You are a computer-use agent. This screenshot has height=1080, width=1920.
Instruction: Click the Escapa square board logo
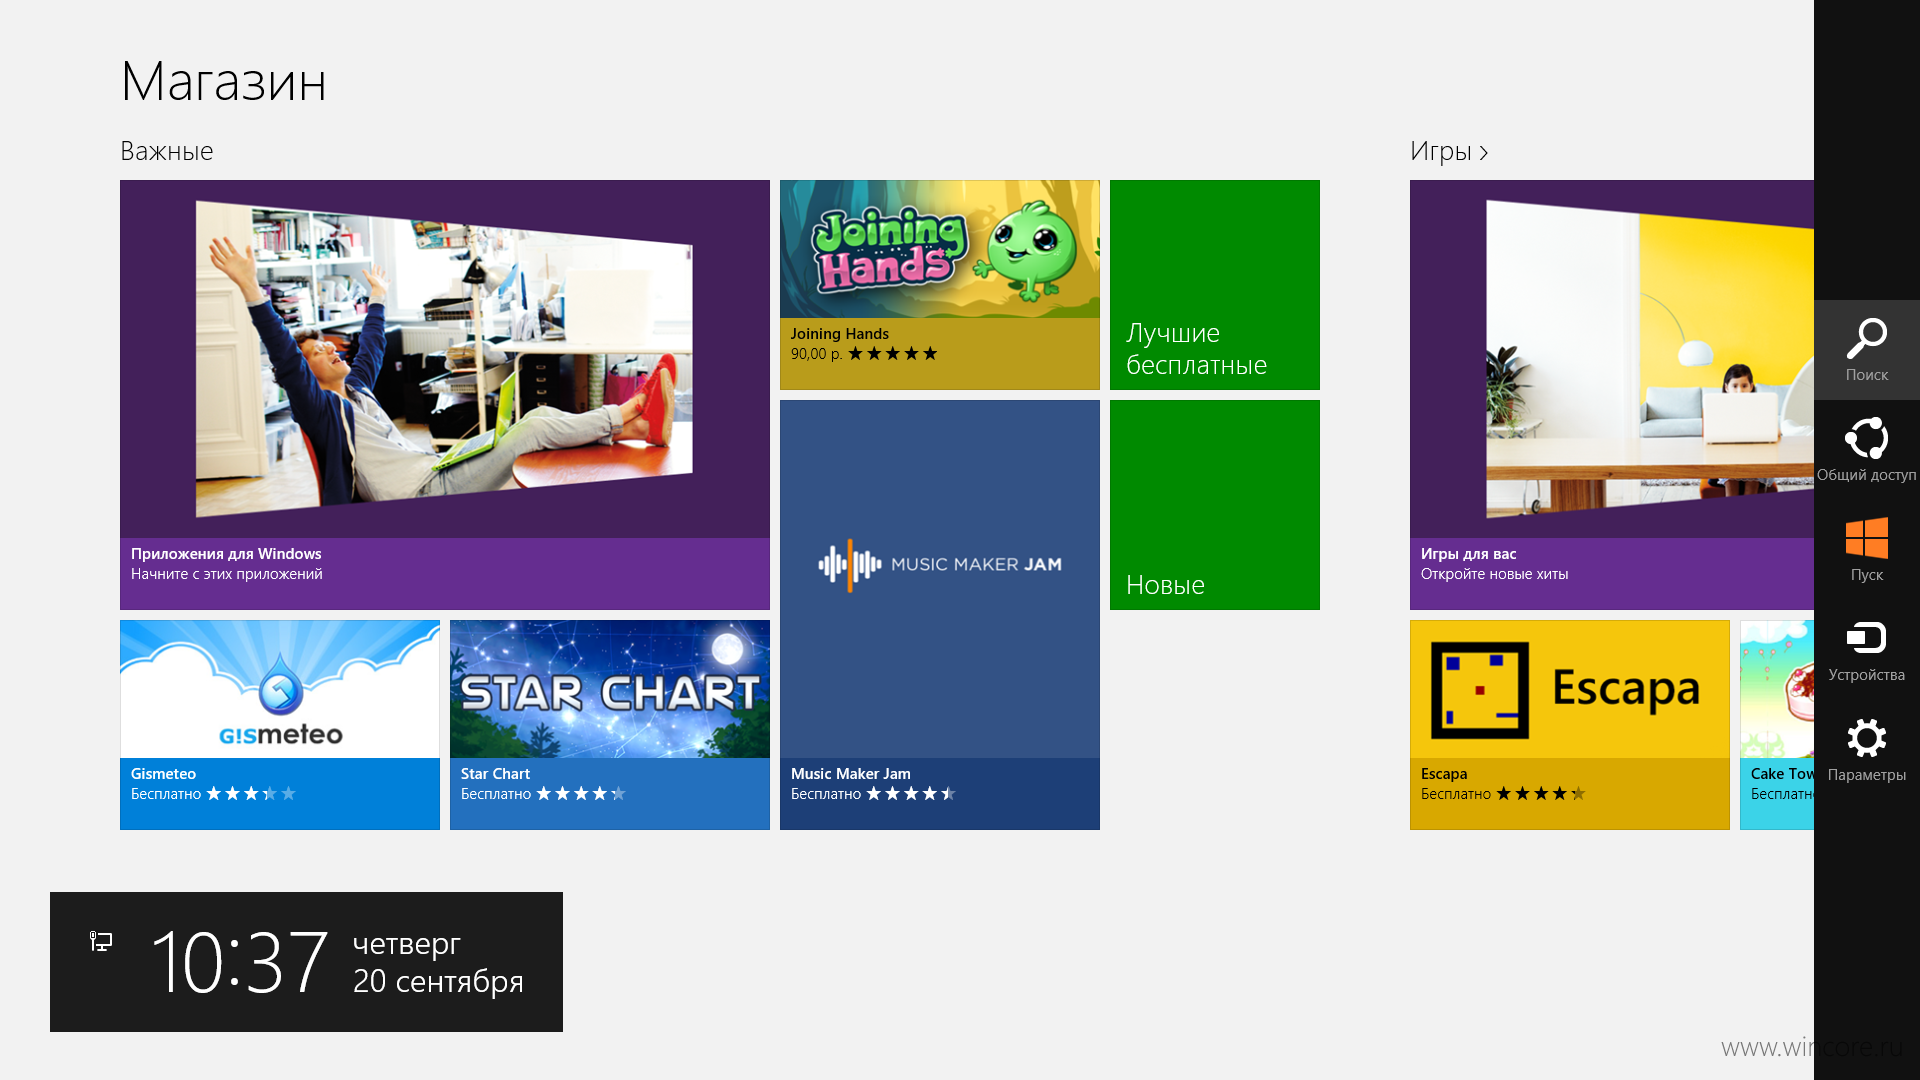(1480, 690)
